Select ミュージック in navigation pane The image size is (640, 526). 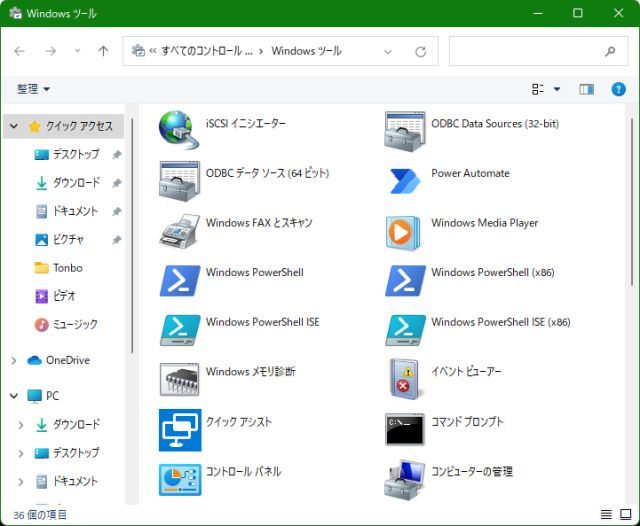point(66,324)
